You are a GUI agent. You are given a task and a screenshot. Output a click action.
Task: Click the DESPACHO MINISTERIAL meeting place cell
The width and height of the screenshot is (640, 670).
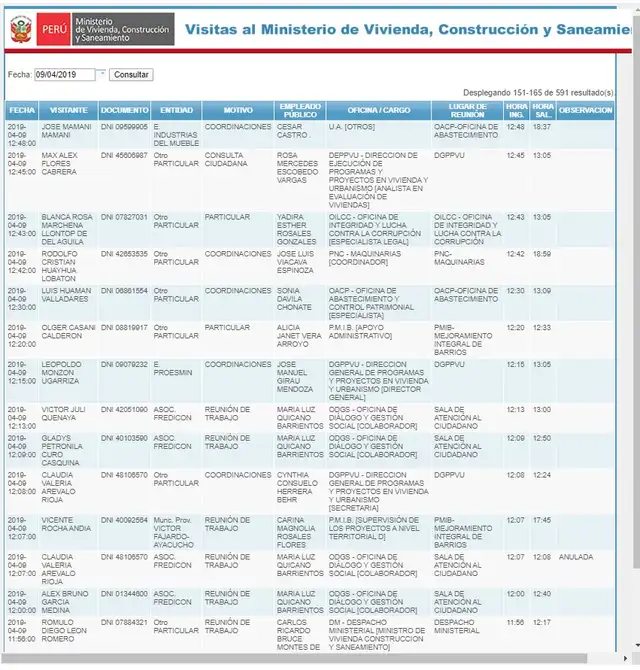pos(457,626)
